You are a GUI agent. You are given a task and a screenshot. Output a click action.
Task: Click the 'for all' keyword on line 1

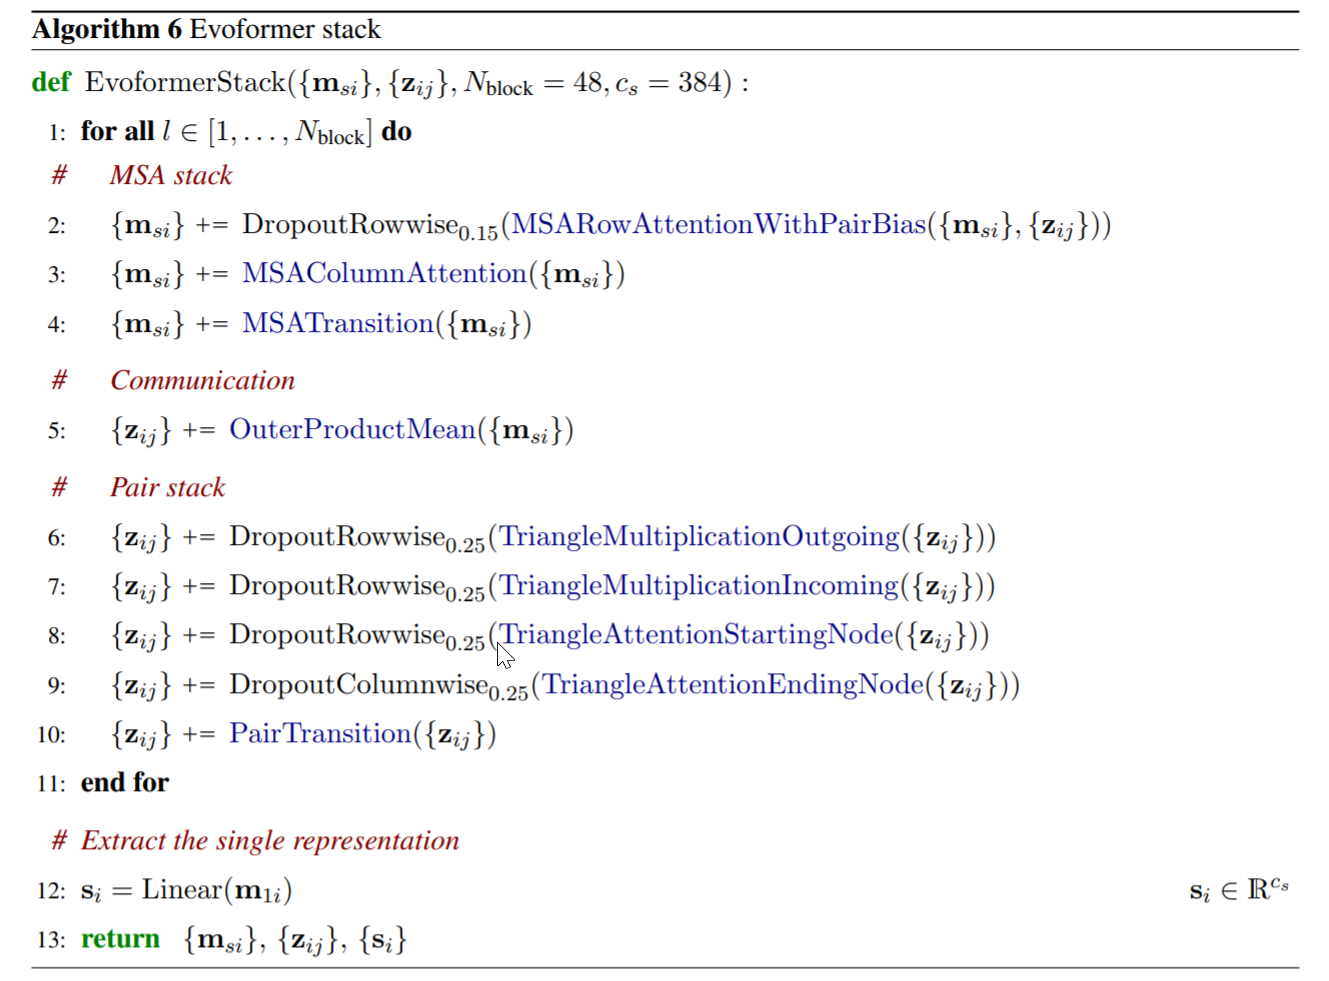[x=117, y=131]
